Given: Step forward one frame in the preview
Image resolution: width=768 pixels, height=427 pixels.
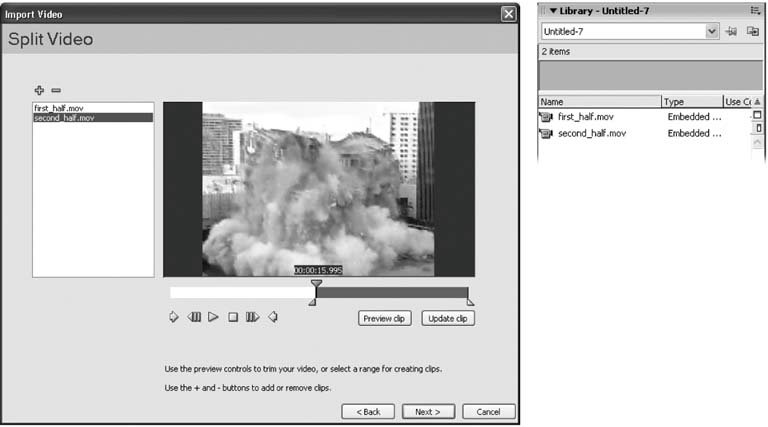Looking at the screenshot, I should 252,318.
